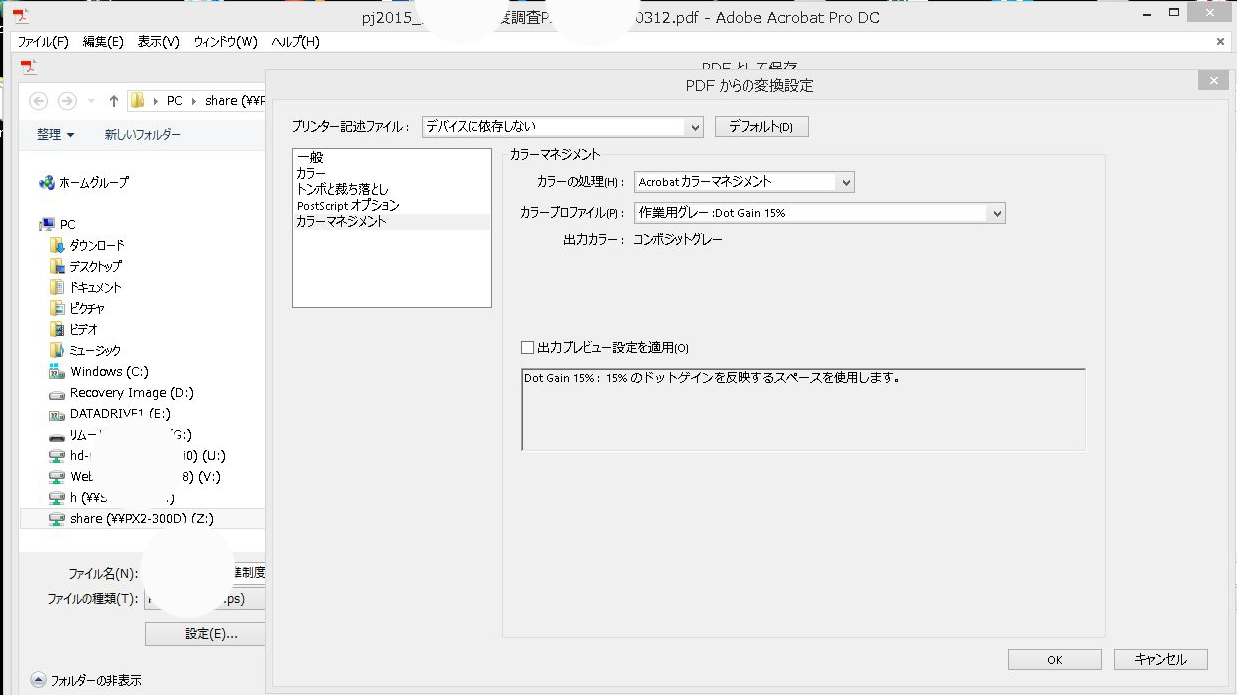1237x695 pixels.
Task: Open the recent locations dropdown arrow
Action: 92,101
